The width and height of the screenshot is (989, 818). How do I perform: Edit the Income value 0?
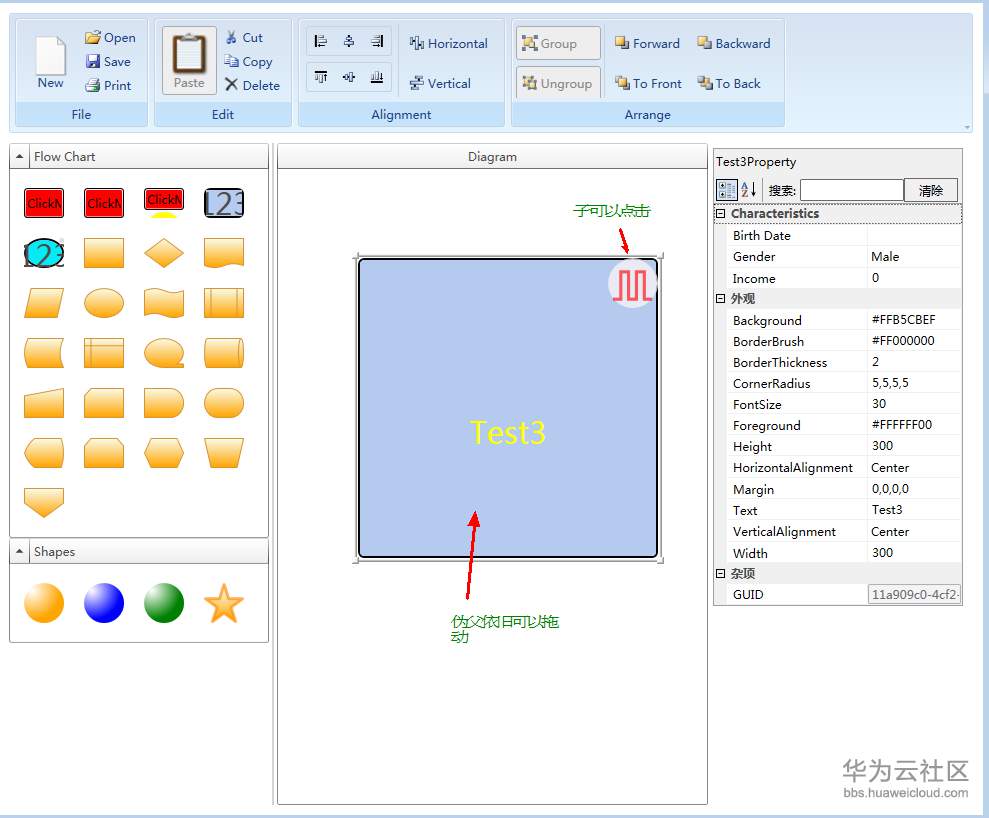coord(914,278)
